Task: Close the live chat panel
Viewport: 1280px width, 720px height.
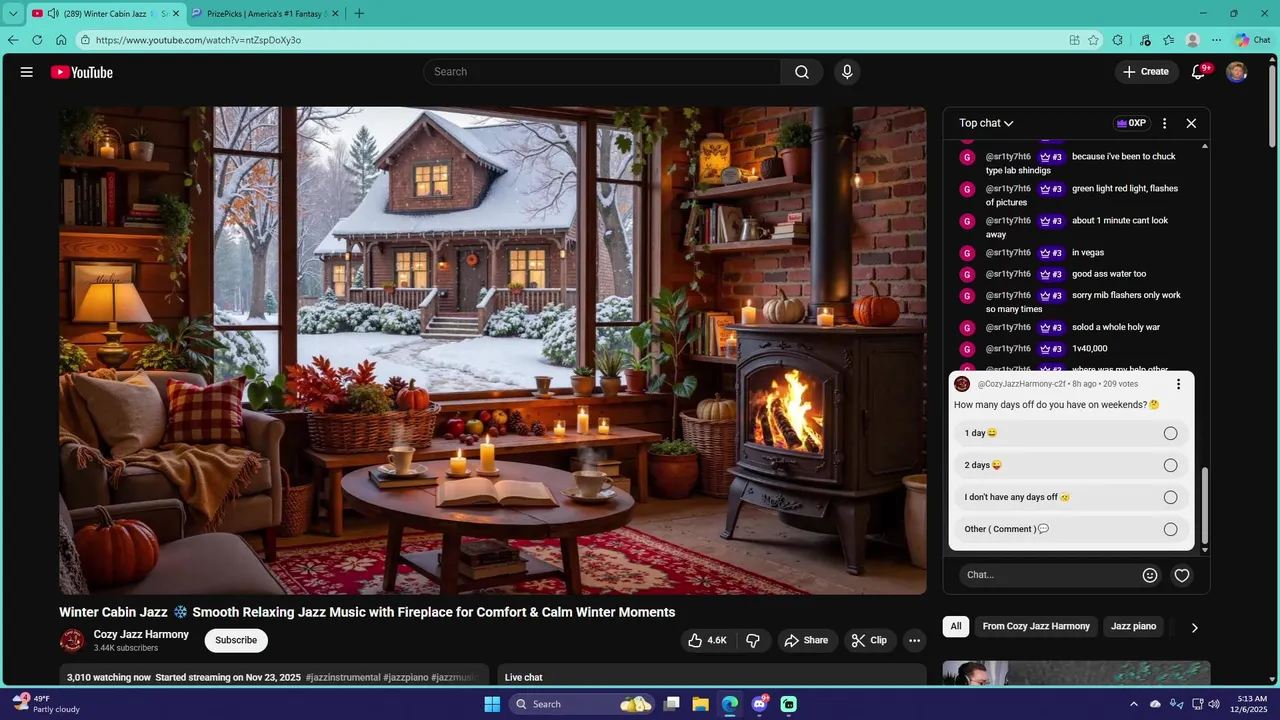Action: tap(1191, 123)
